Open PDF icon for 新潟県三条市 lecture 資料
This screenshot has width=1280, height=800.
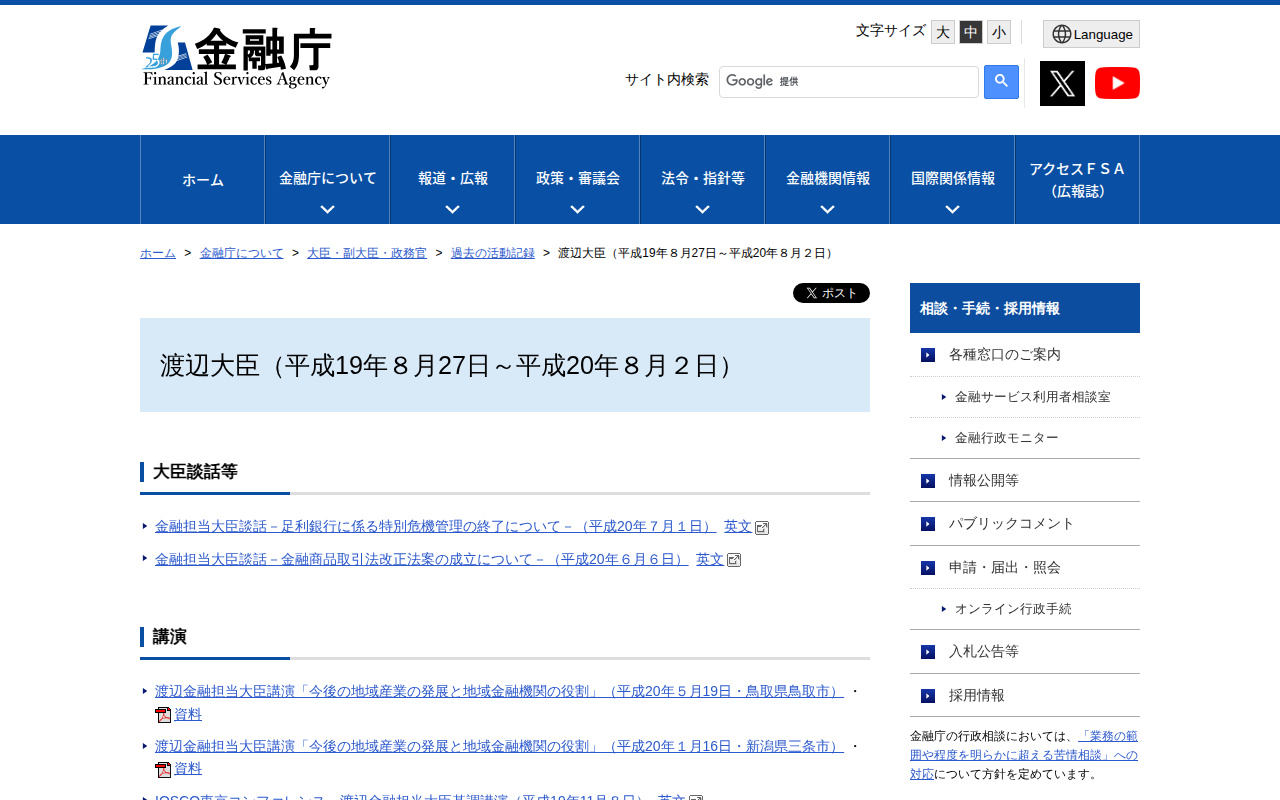coord(163,770)
